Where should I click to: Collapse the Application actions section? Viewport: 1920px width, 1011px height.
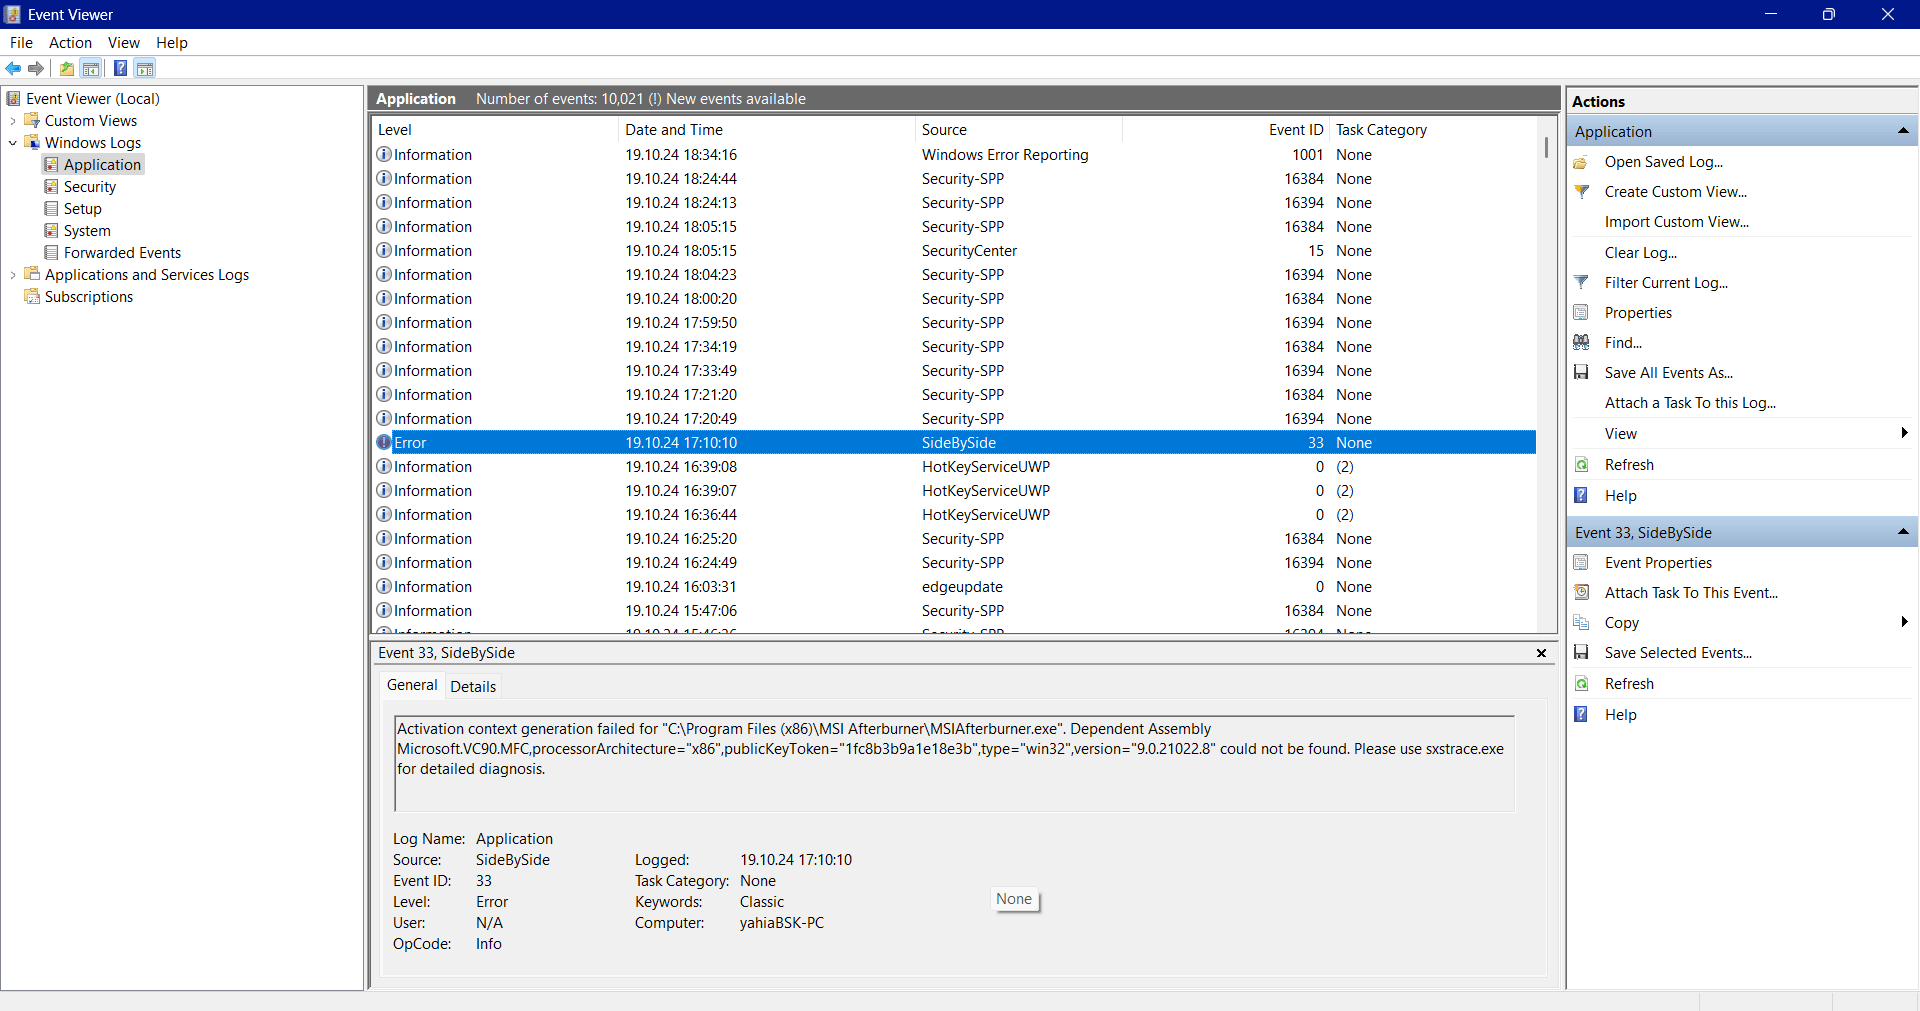coord(1903,132)
